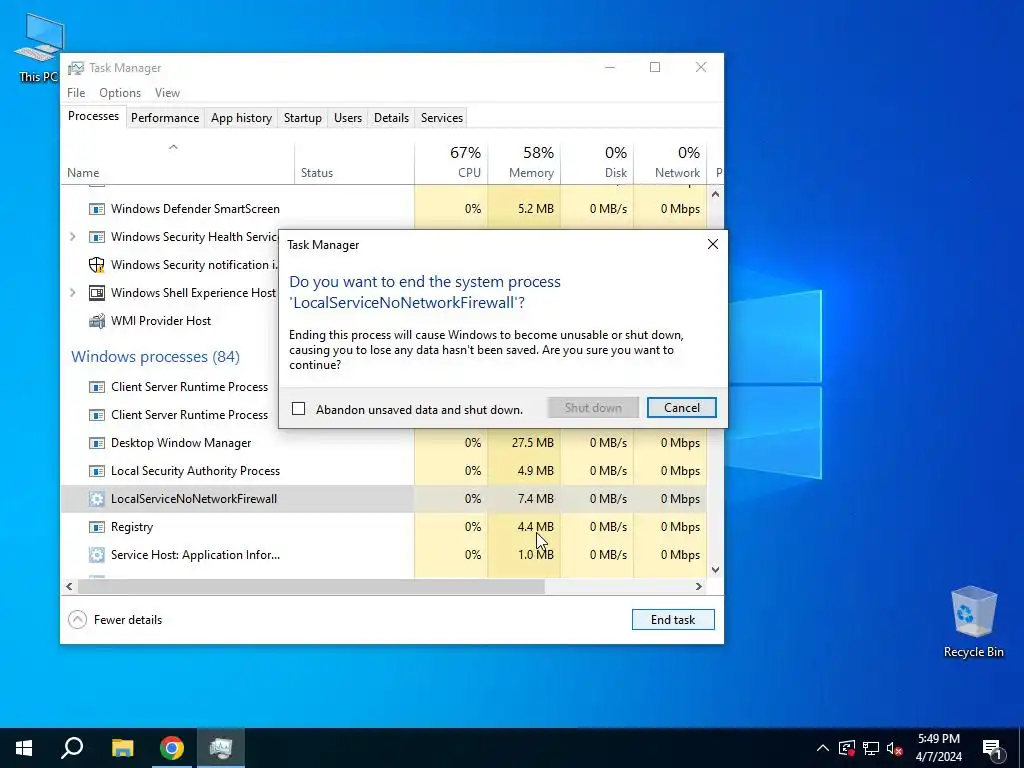Click Windows processes (84) group header

155,357
